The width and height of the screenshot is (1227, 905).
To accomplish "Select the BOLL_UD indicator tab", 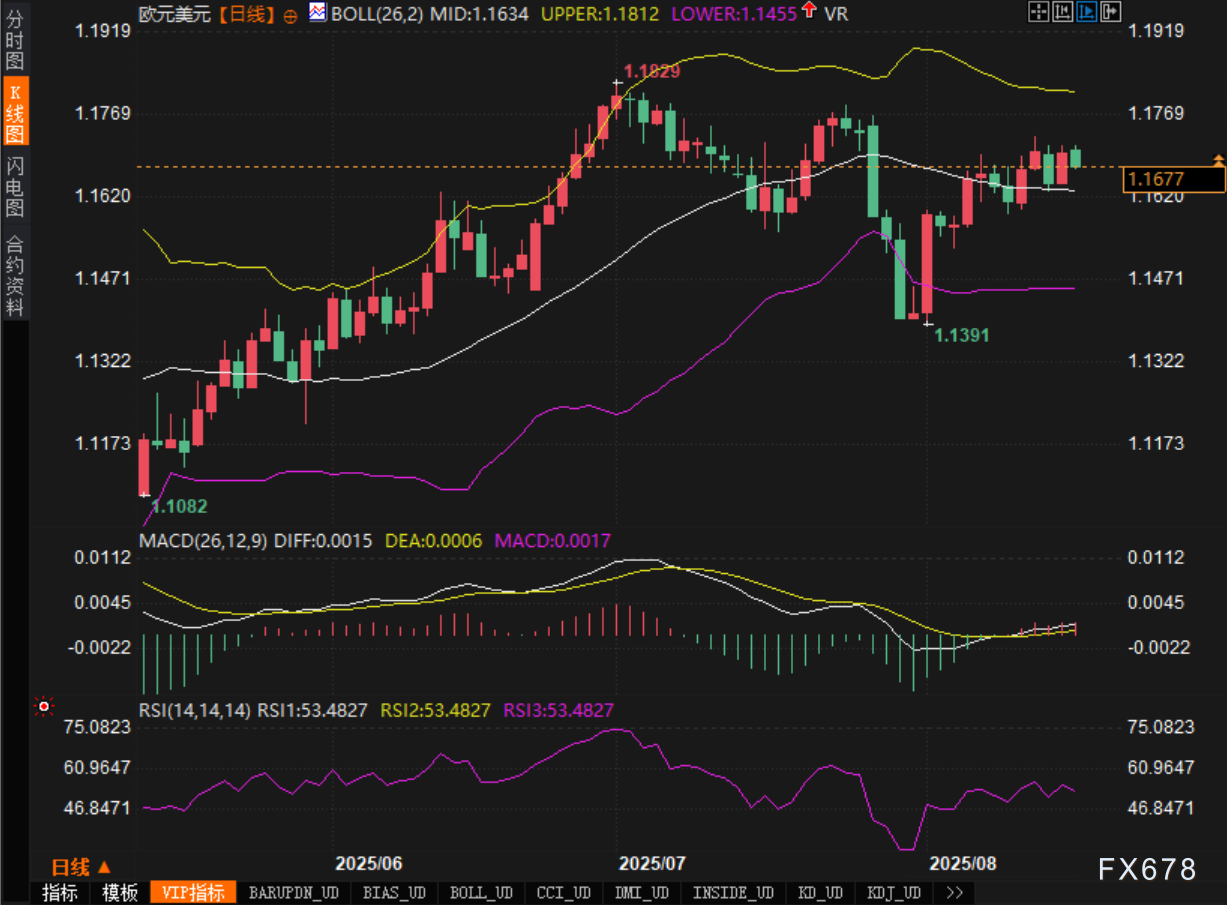I will coord(481,892).
